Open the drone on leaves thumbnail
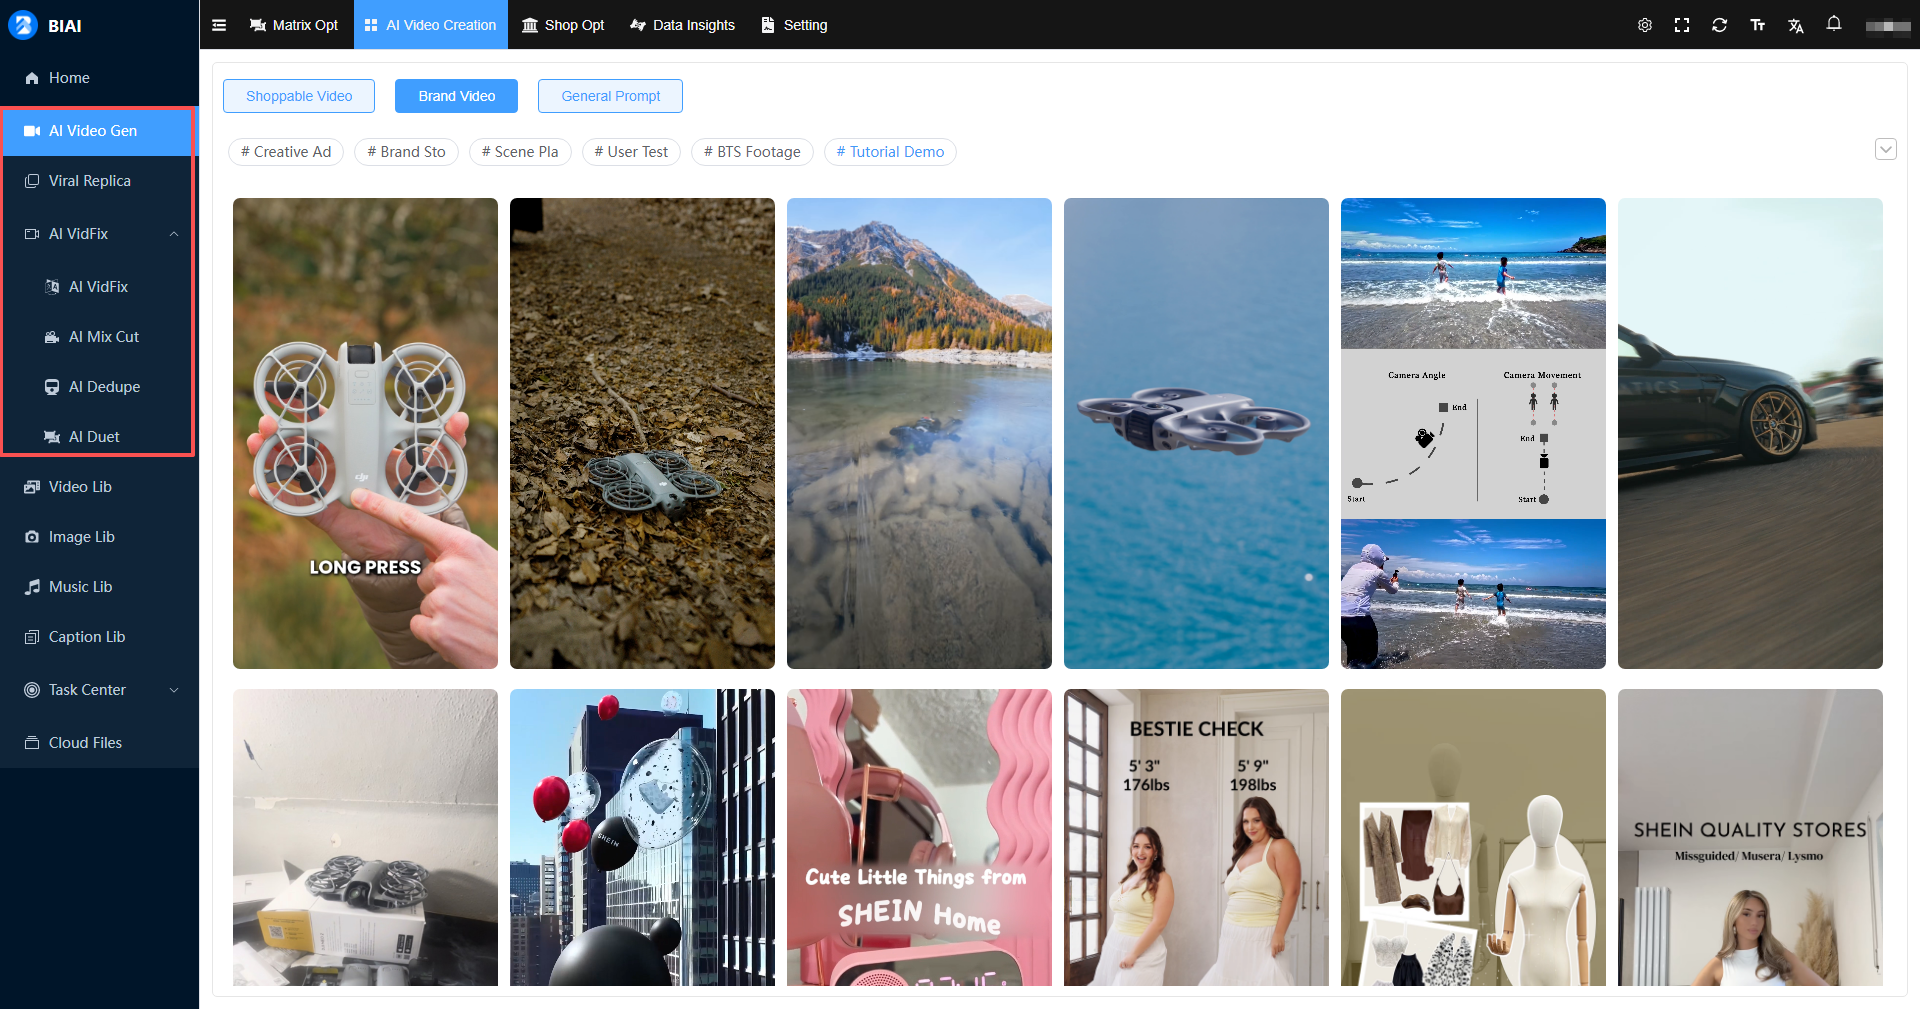 click(642, 433)
